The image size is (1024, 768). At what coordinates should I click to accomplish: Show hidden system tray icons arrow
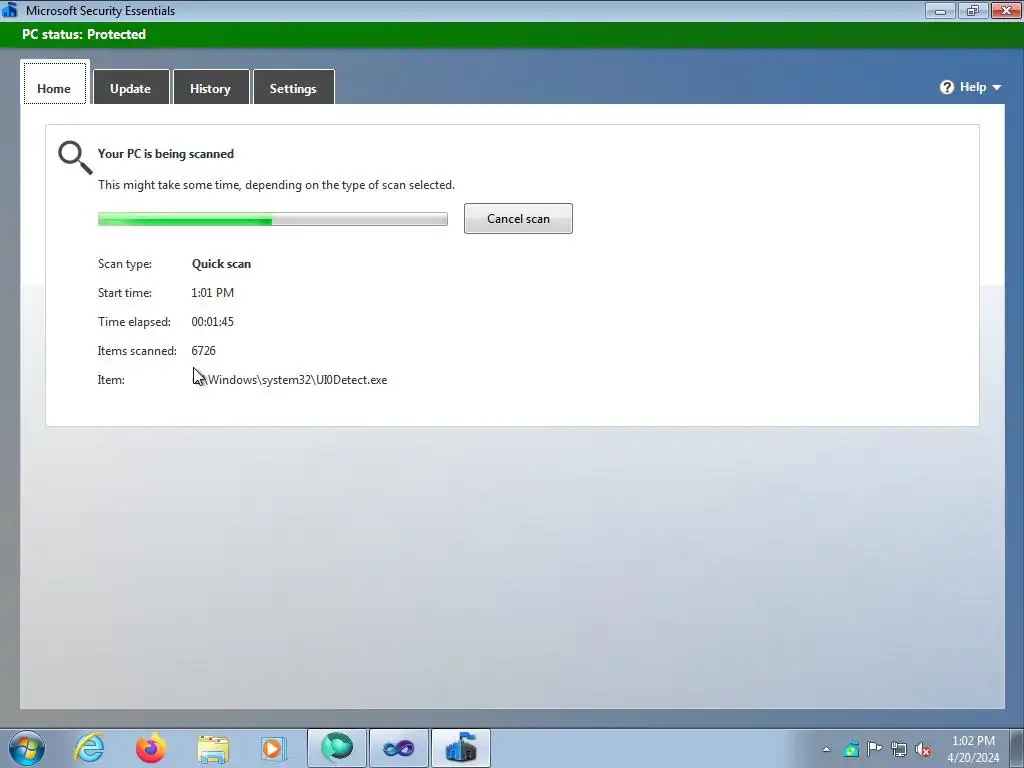(x=827, y=749)
